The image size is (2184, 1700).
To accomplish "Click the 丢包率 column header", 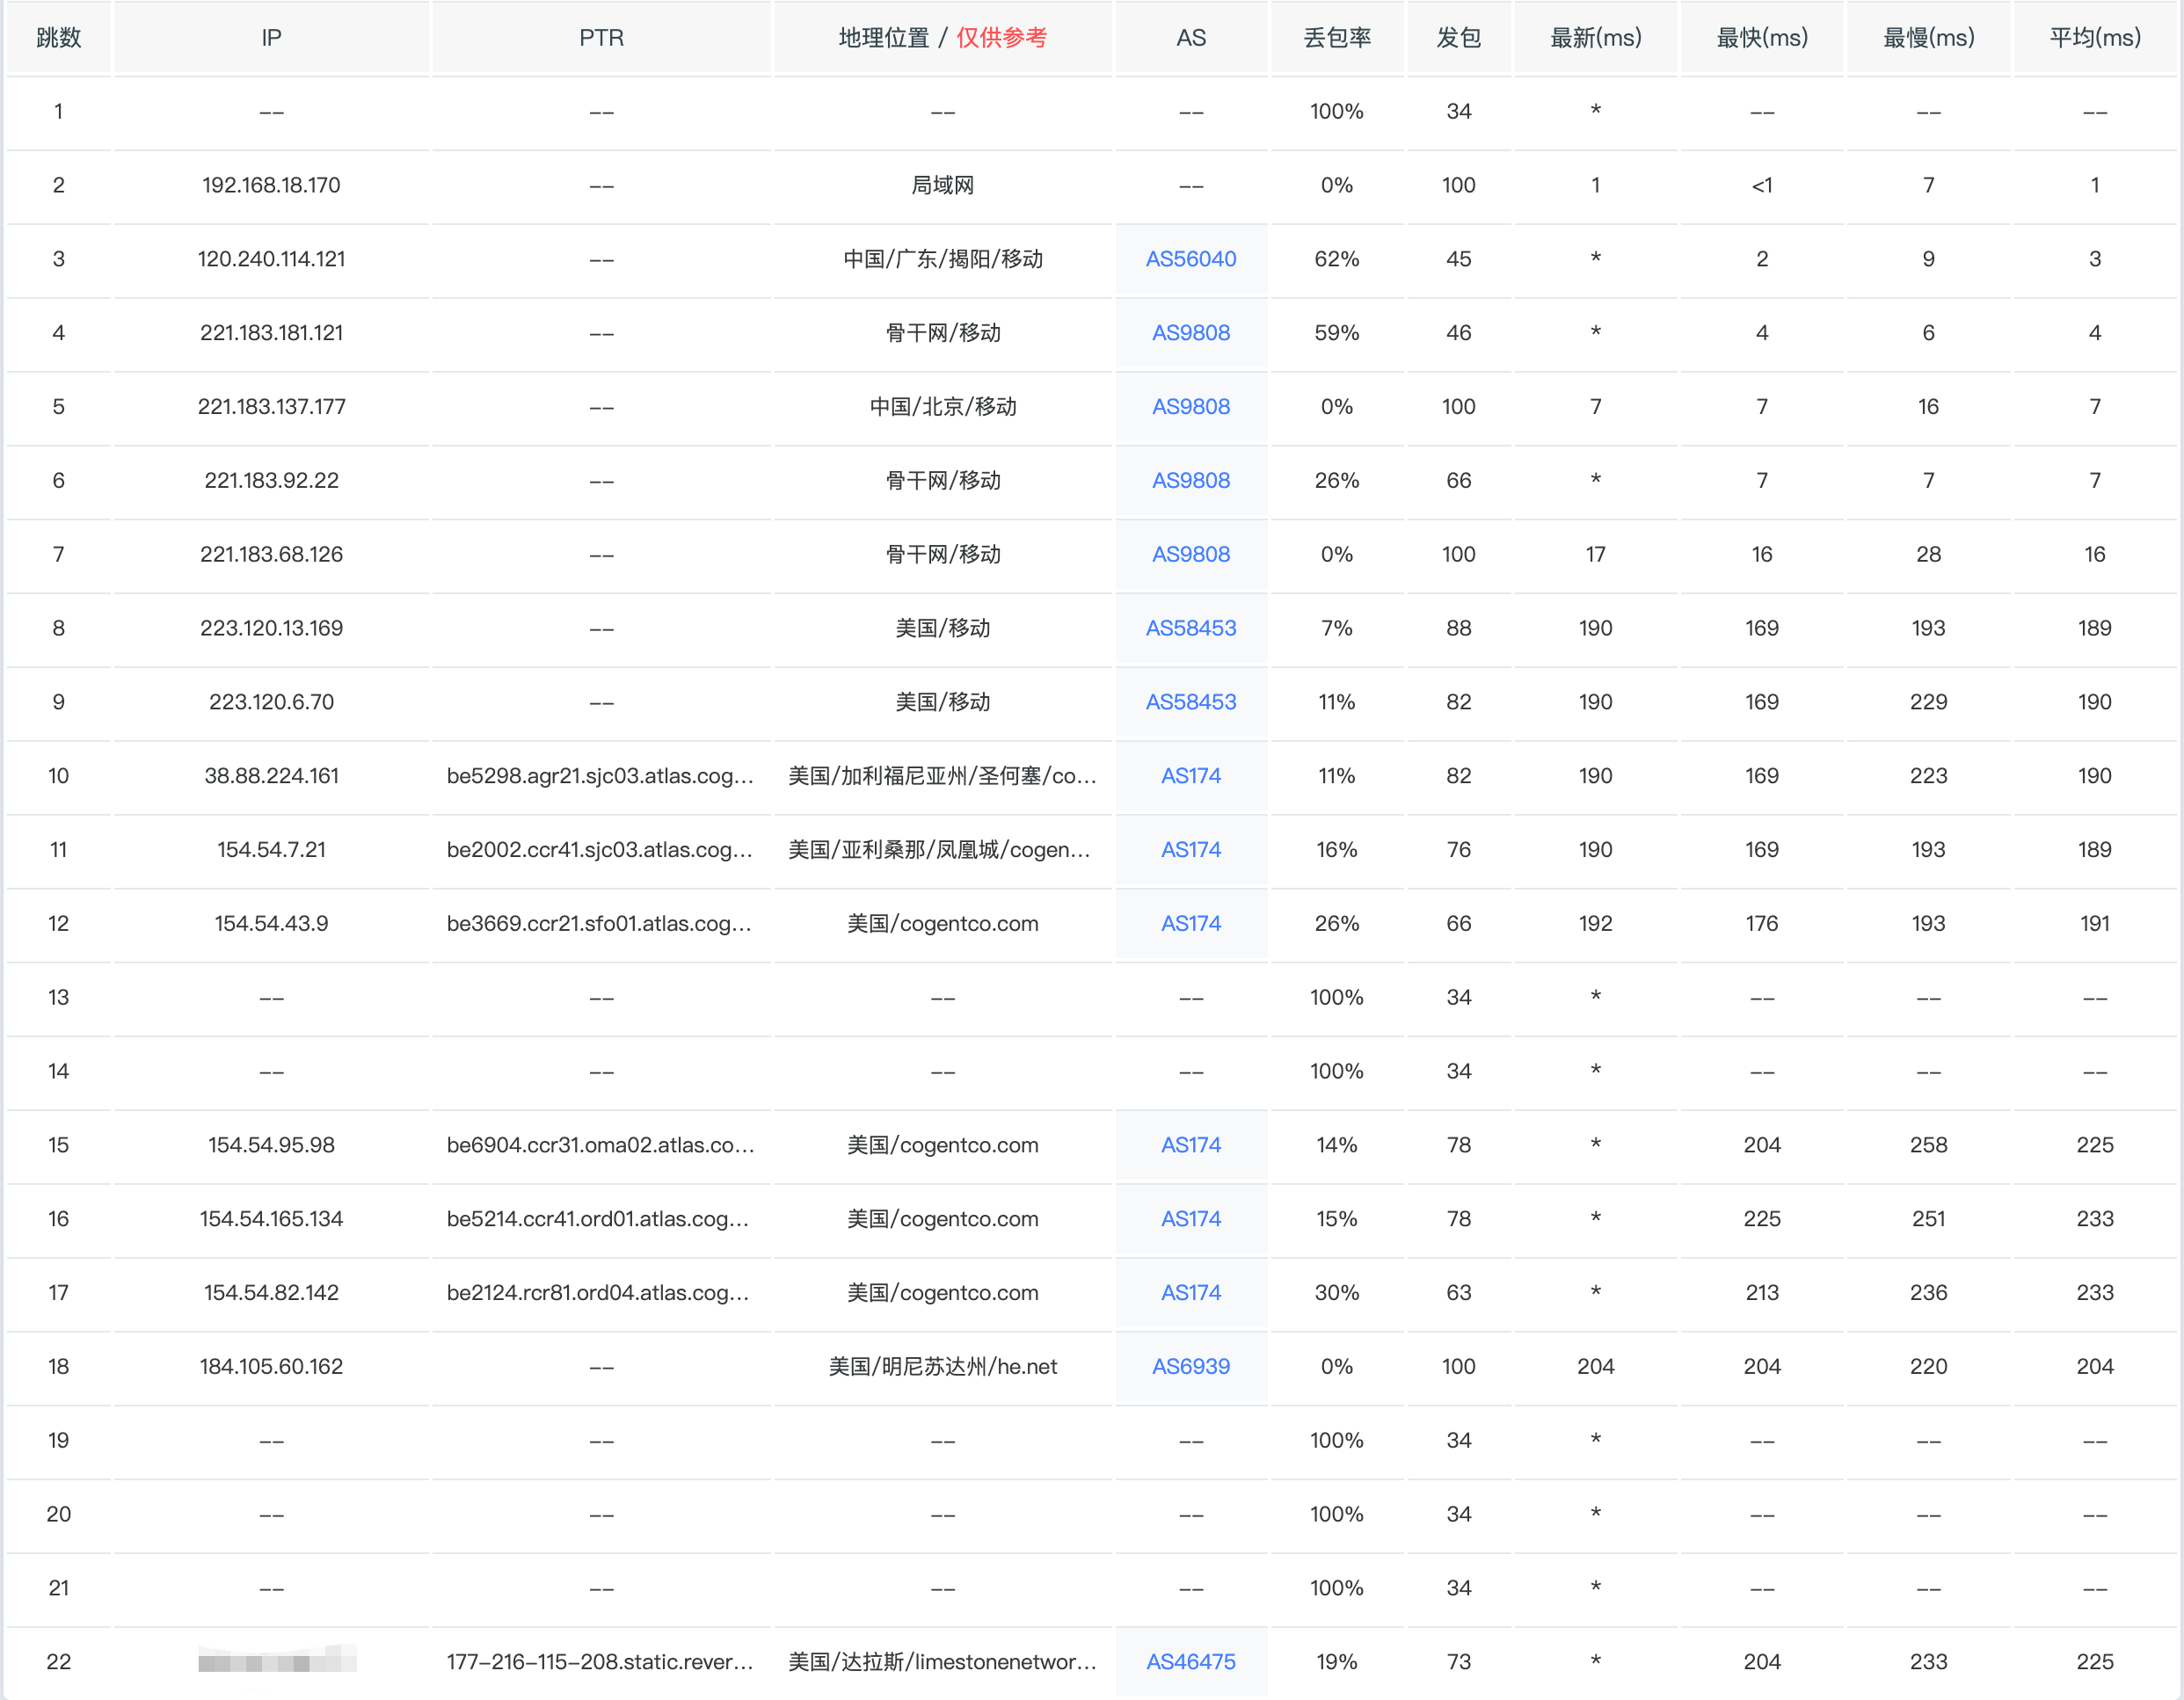I will (1336, 38).
